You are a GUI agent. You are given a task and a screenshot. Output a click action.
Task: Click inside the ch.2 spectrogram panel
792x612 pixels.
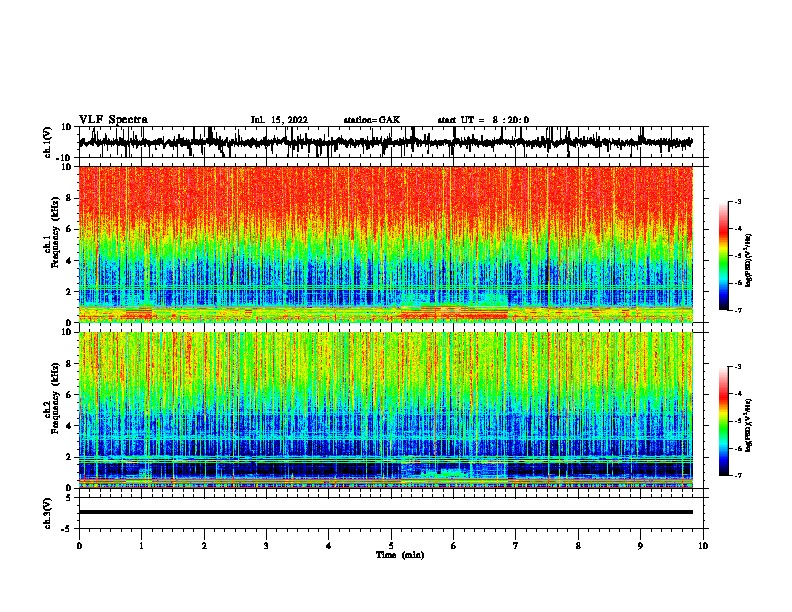click(x=386, y=410)
